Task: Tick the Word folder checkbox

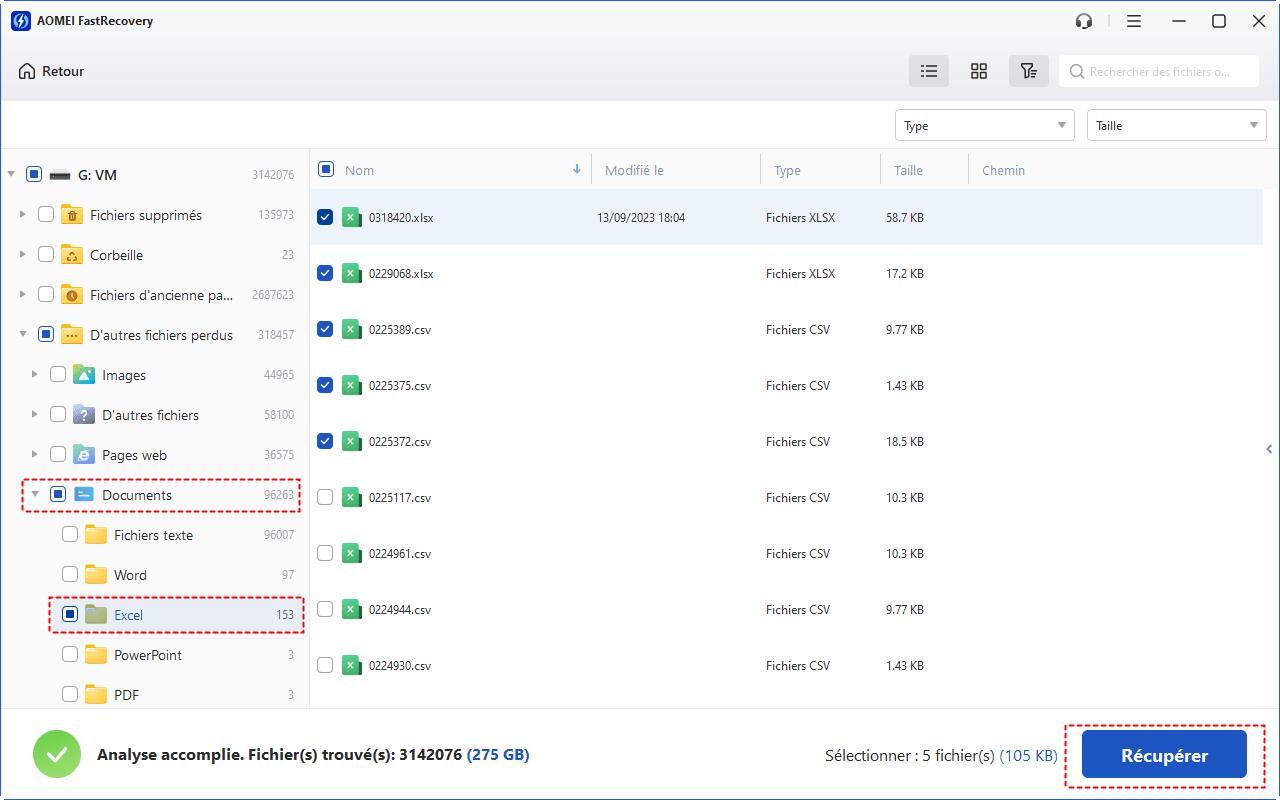Action: click(x=70, y=575)
